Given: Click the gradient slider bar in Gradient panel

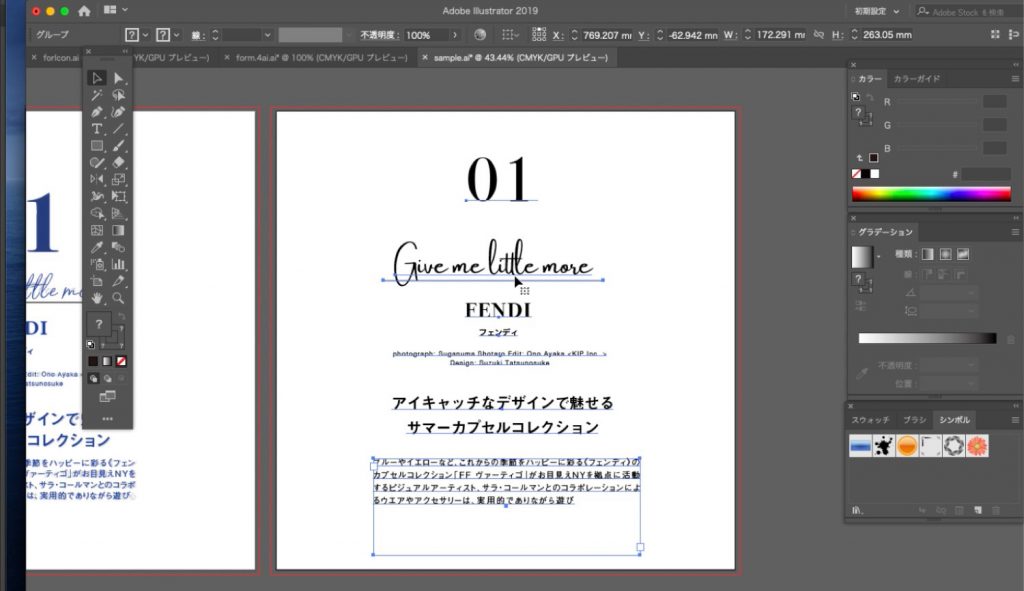Looking at the screenshot, I should coord(927,338).
